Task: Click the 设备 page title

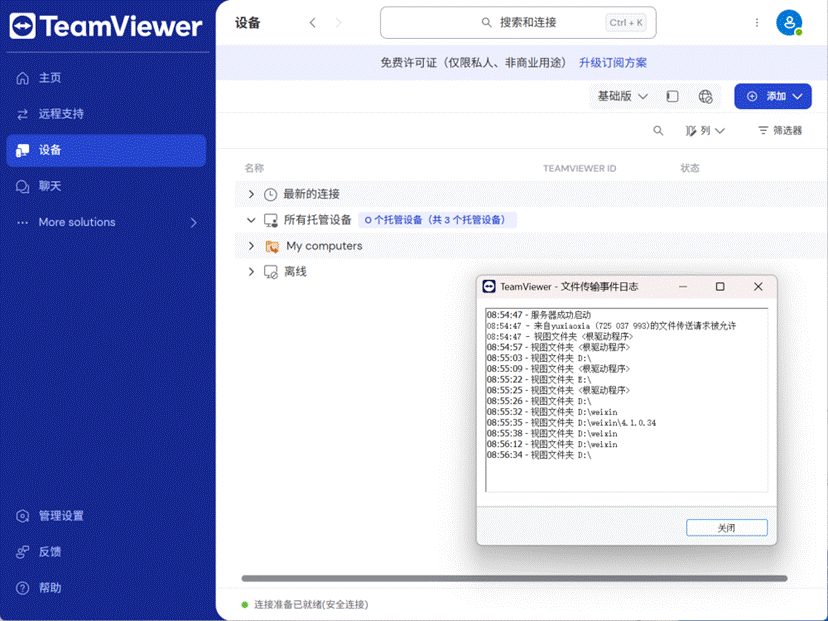Action: pyautogui.click(x=248, y=23)
